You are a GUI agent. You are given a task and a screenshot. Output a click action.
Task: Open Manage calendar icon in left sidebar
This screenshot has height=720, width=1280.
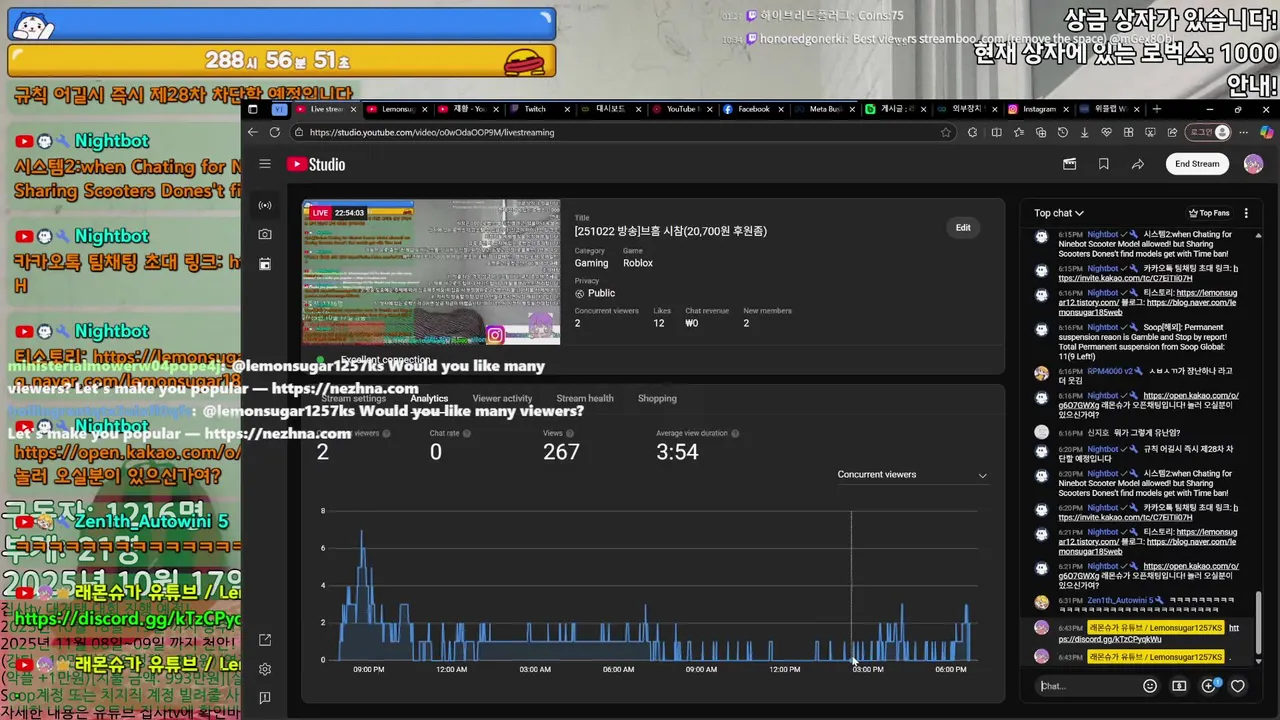click(x=265, y=264)
